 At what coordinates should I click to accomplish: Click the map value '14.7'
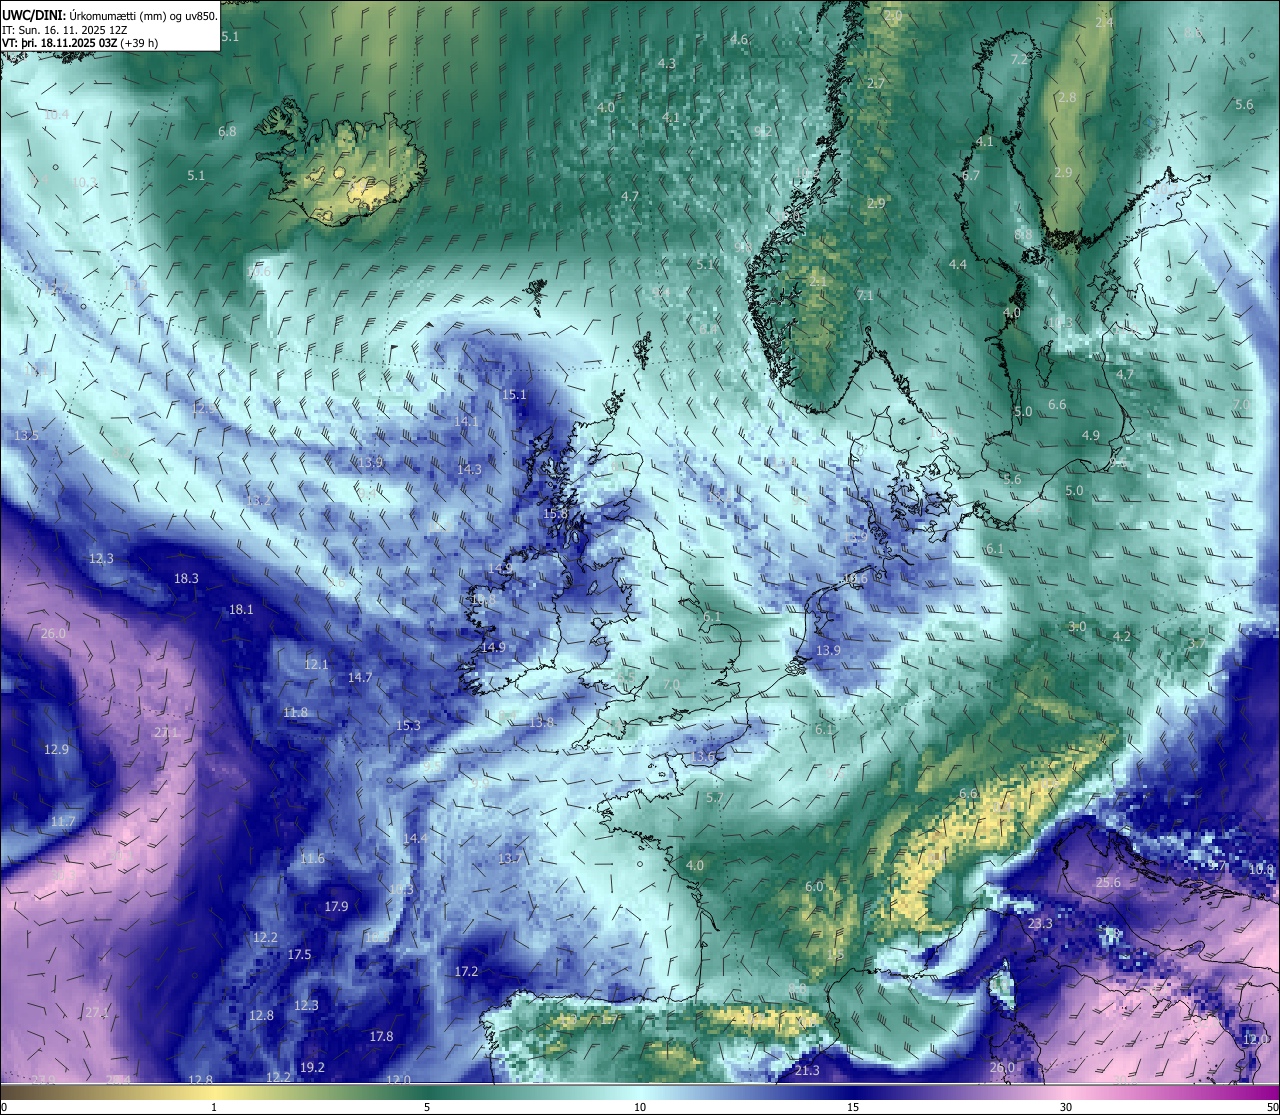[x=360, y=677]
